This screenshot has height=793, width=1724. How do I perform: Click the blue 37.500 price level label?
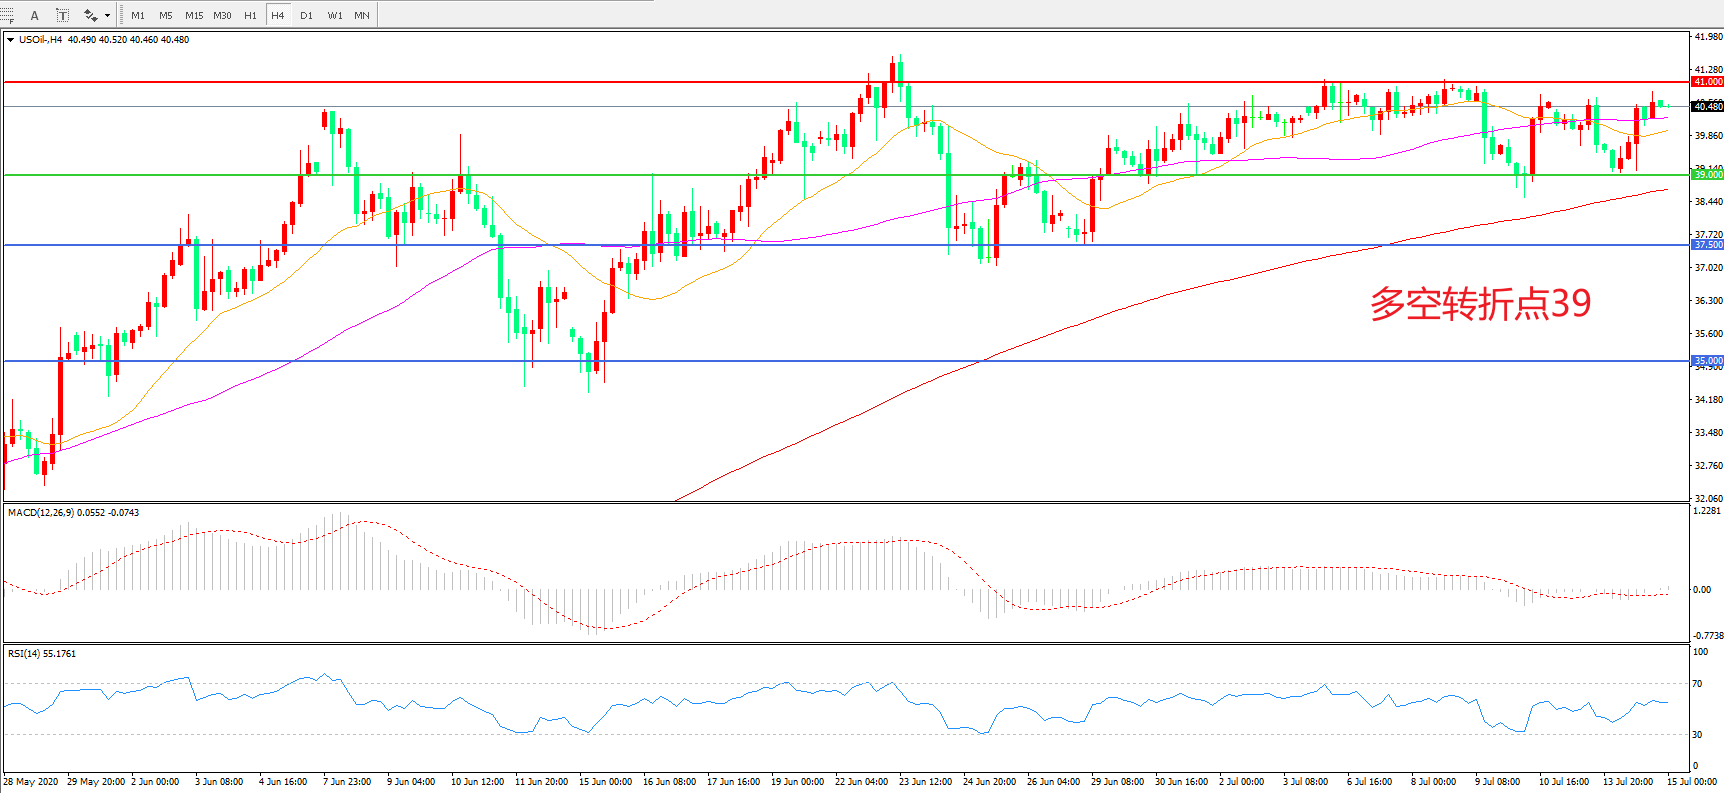tap(1707, 245)
